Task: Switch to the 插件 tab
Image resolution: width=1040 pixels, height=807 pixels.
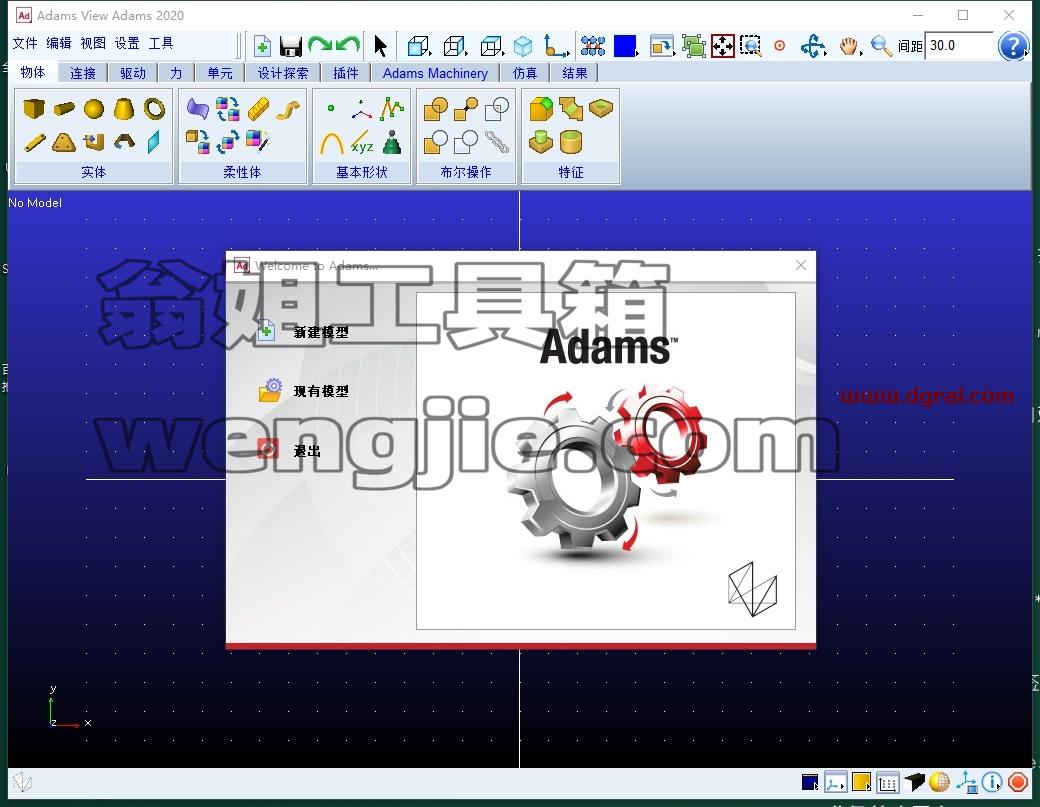Action: point(346,73)
